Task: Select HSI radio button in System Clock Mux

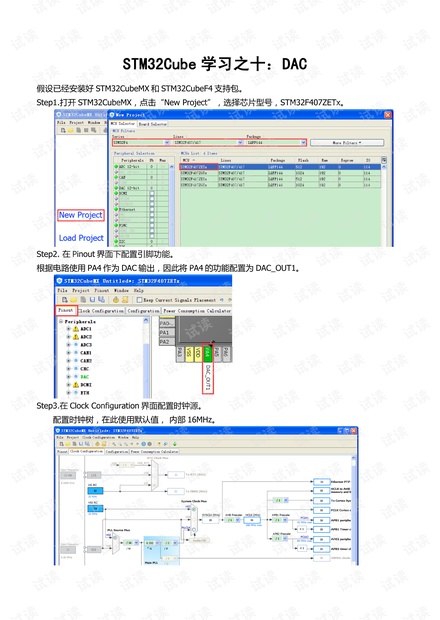Action: pos(194,510)
